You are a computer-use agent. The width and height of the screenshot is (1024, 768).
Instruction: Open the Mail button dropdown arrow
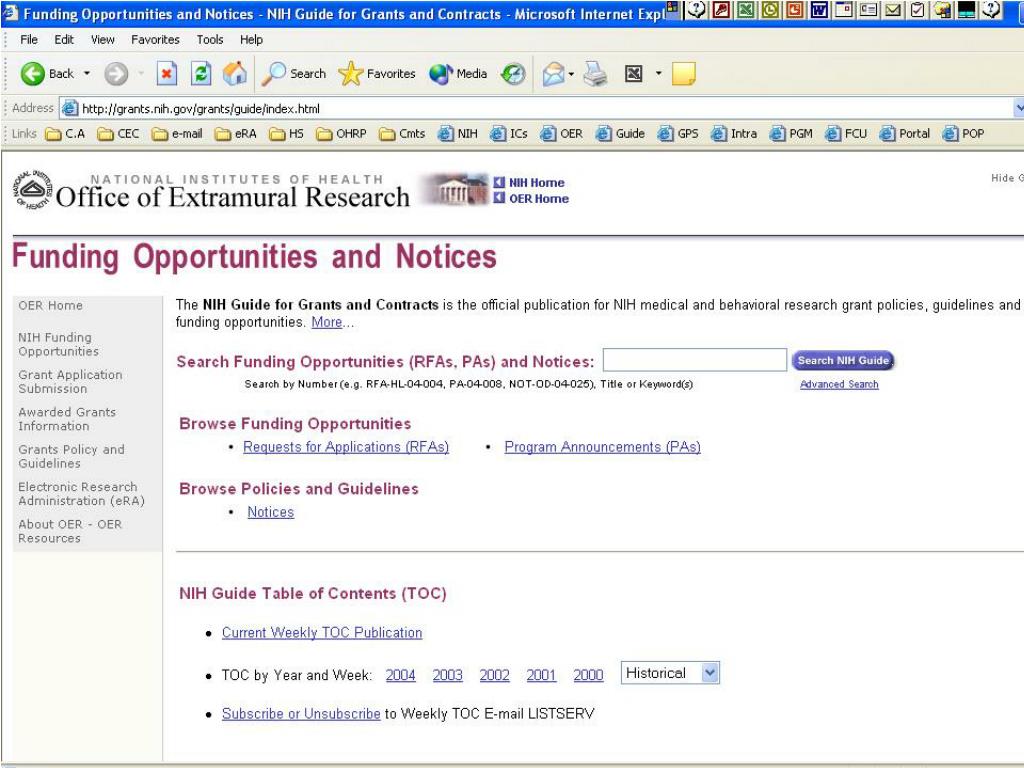[x=571, y=74]
